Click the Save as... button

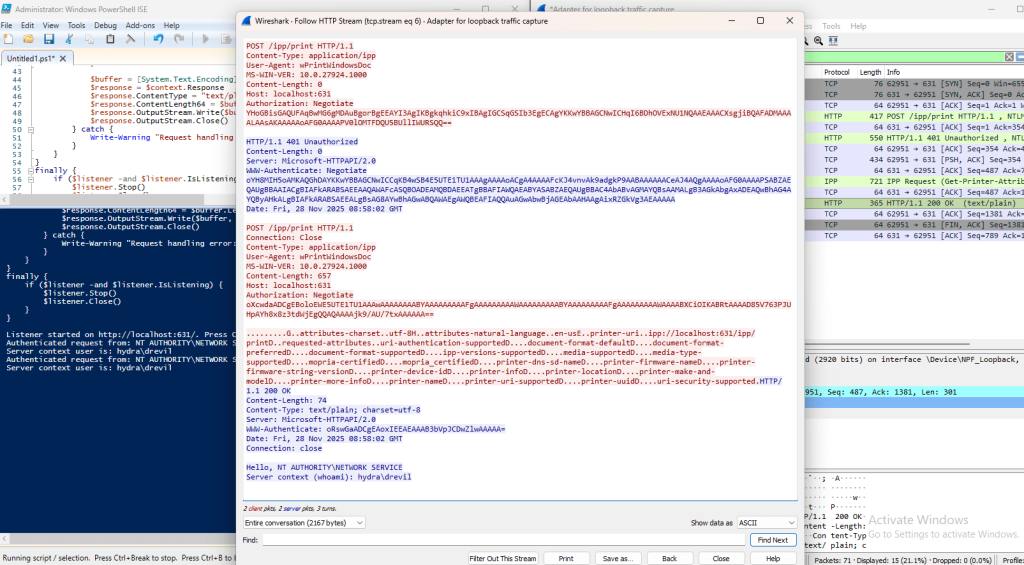[x=617, y=558]
